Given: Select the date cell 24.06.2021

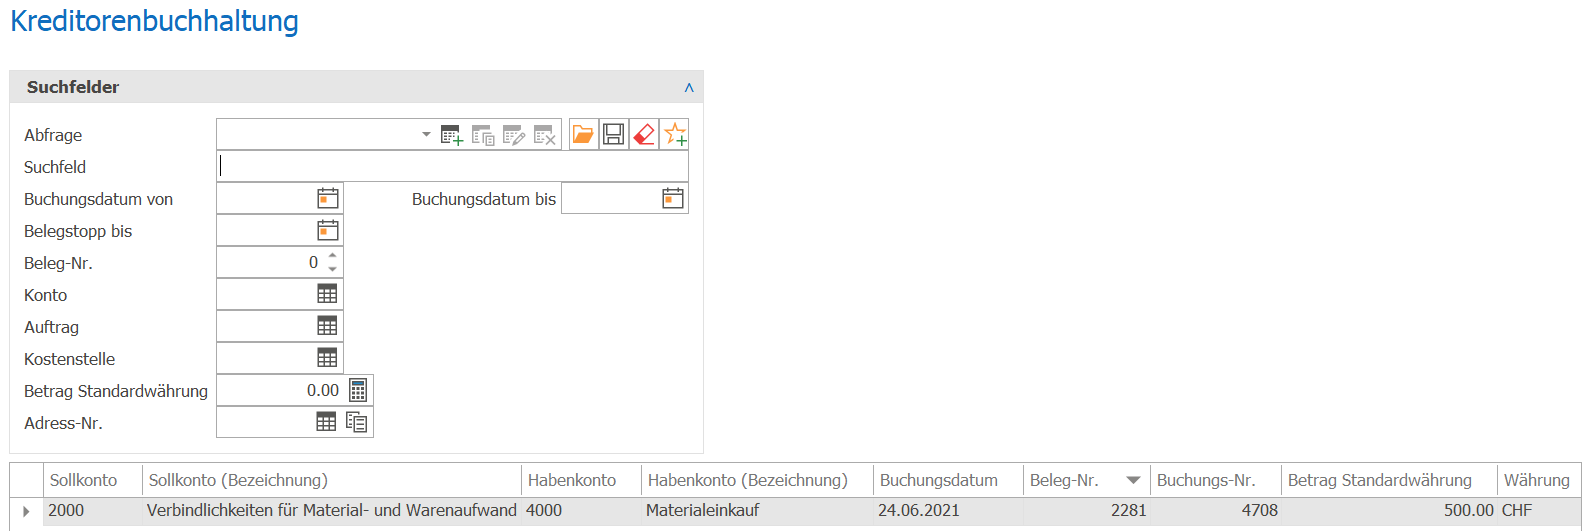Looking at the screenshot, I should pos(948,510).
